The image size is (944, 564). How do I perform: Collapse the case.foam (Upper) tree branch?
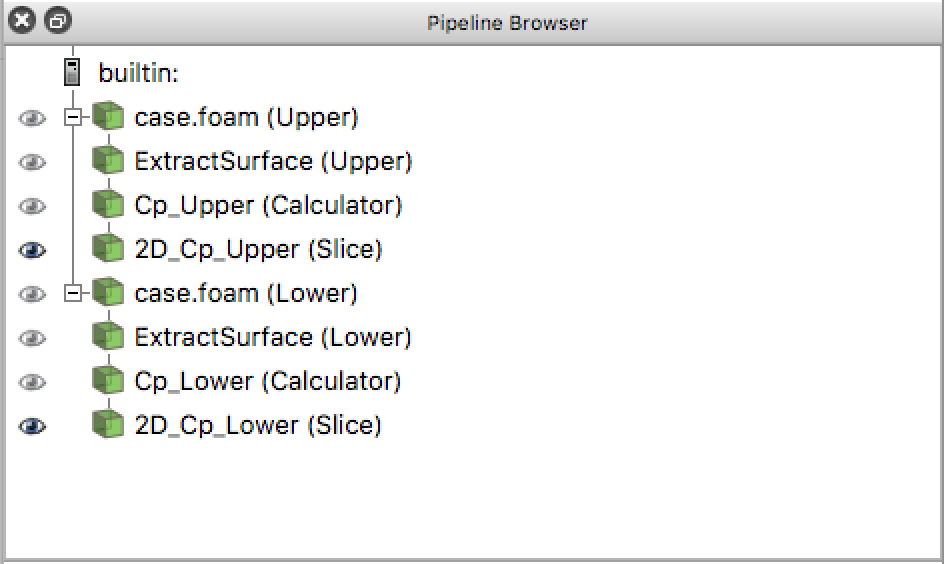pyautogui.click(x=72, y=117)
